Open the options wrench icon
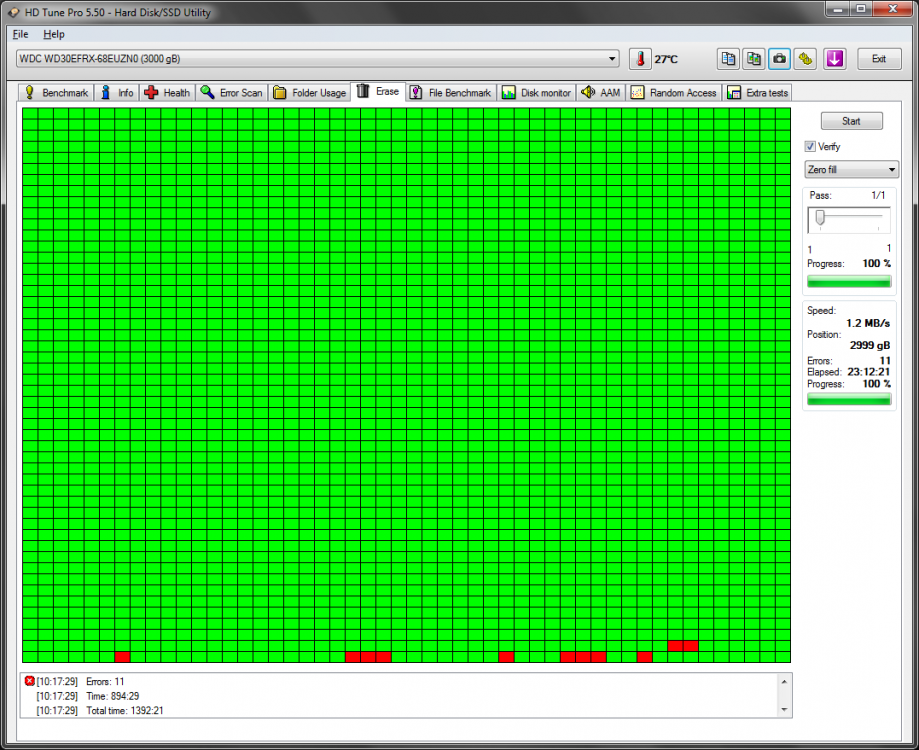Viewport: 919px width, 750px height. pyautogui.click(x=805, y=59)
